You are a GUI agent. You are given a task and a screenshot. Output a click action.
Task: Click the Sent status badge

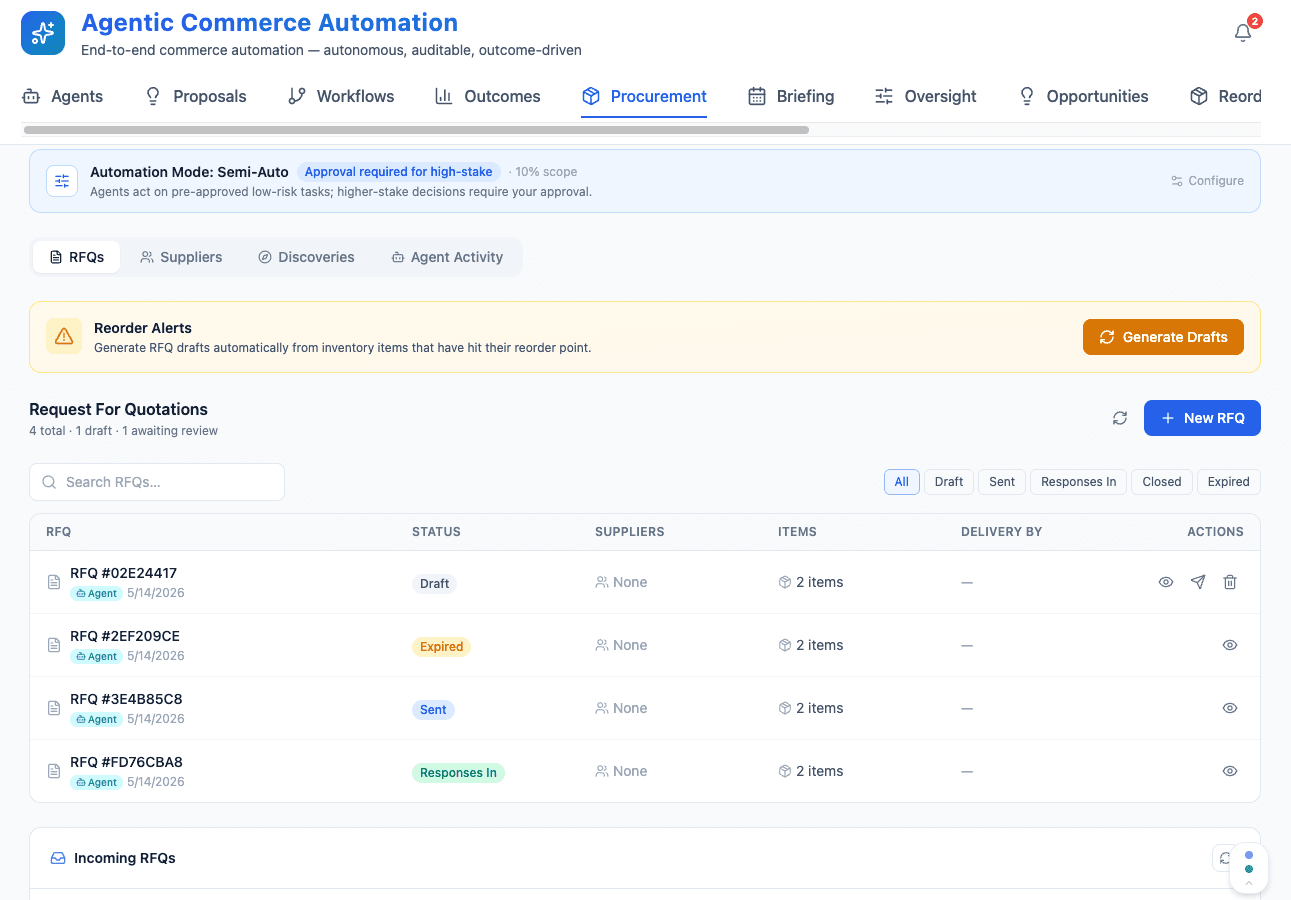433,709
